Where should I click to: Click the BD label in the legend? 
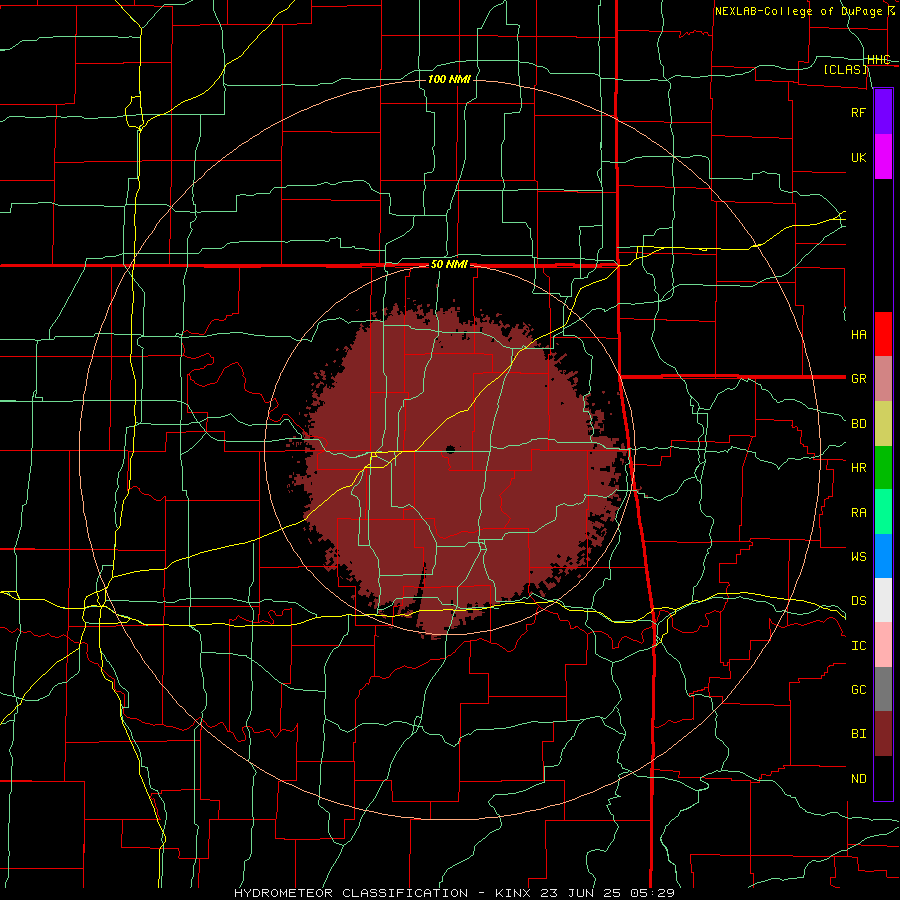tap(859, 424)
